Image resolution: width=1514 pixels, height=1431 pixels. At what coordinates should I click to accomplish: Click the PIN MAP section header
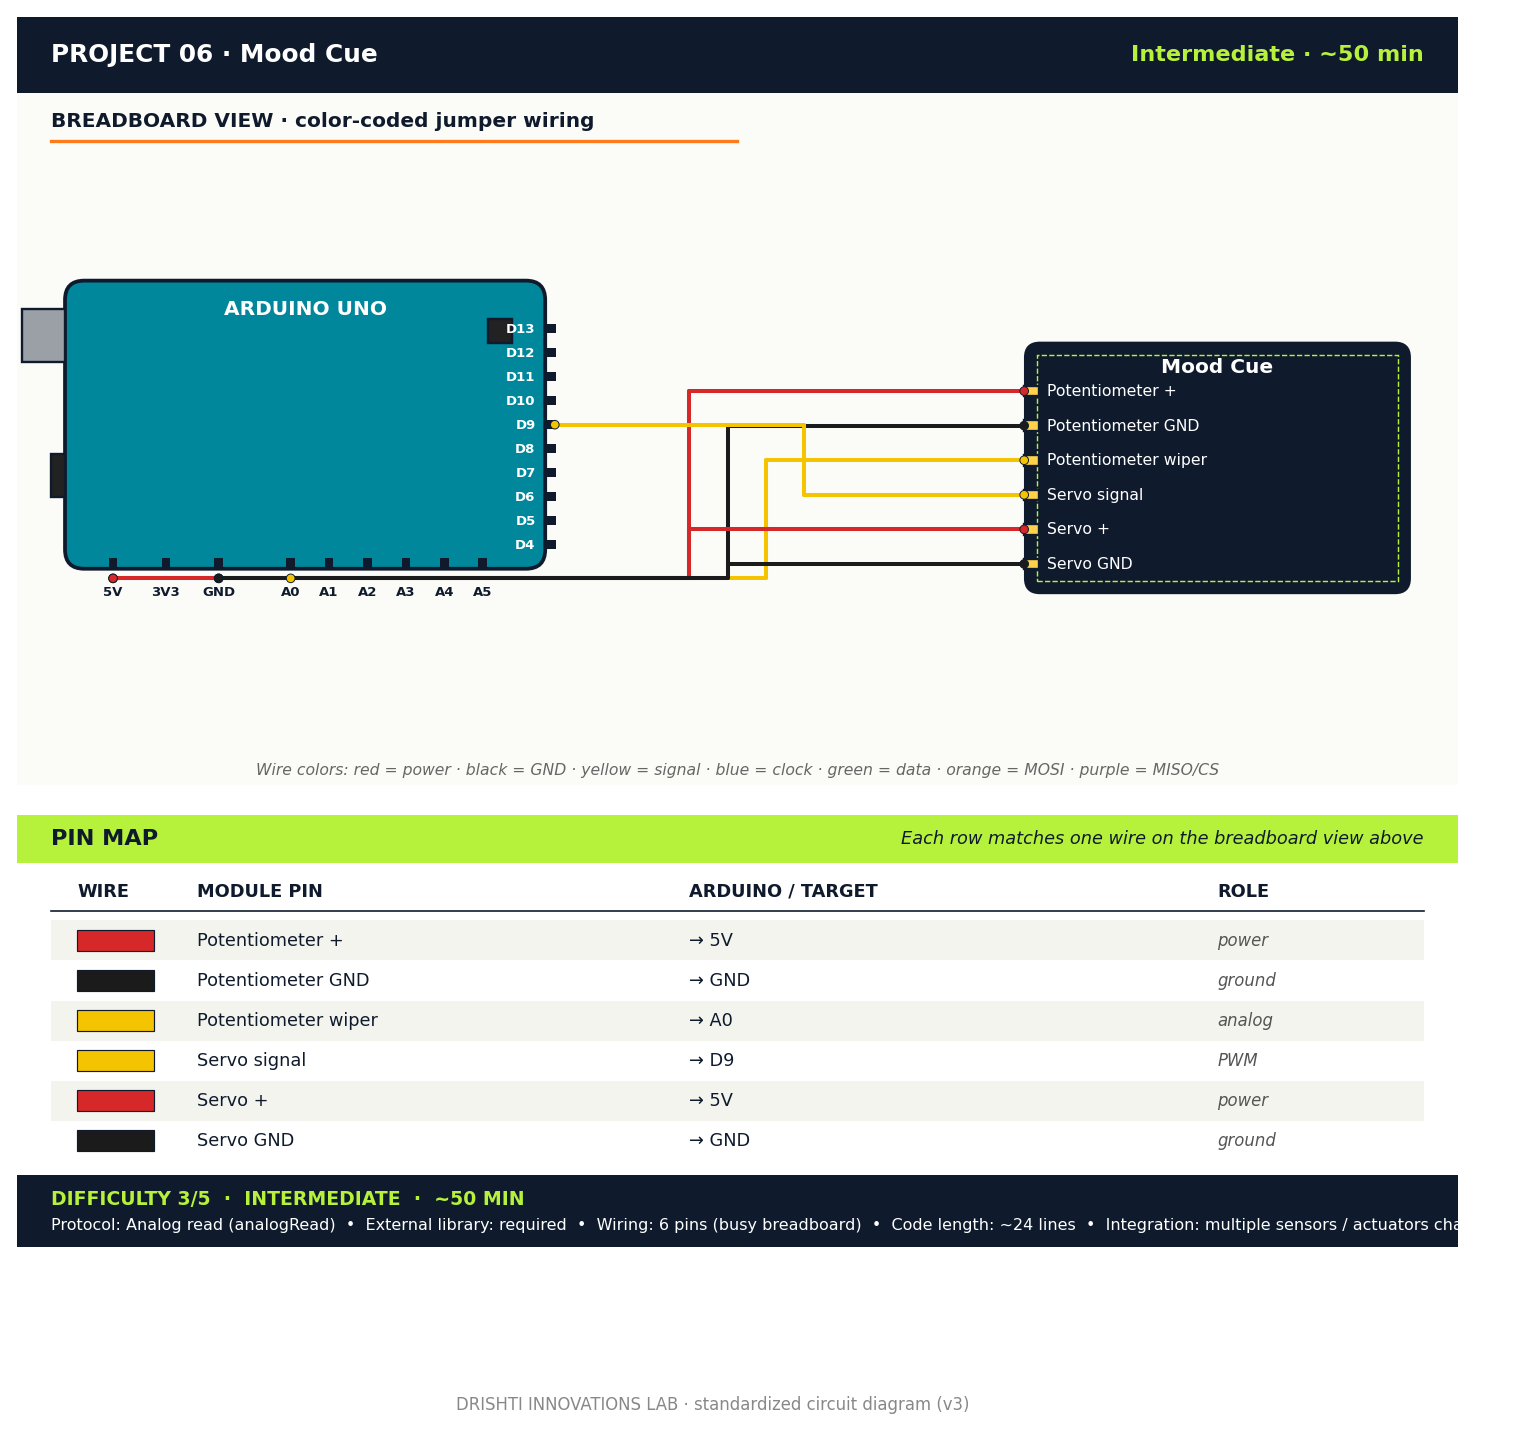pyautogui.click(x=105, y=839)
